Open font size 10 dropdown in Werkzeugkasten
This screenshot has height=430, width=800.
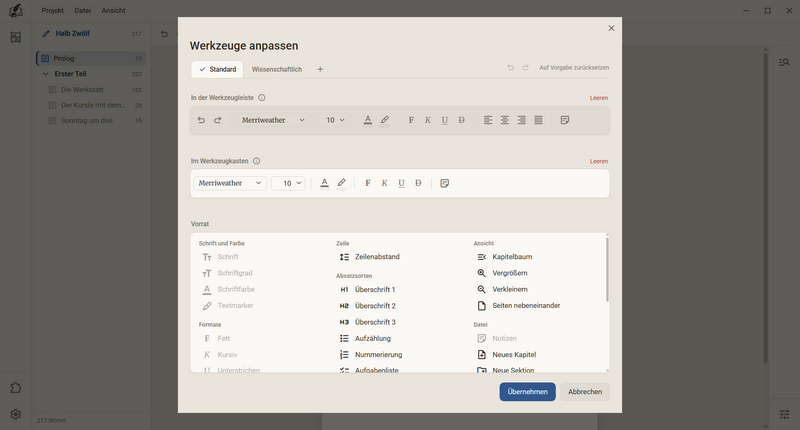pyautogui.click(x=288, y=183)
